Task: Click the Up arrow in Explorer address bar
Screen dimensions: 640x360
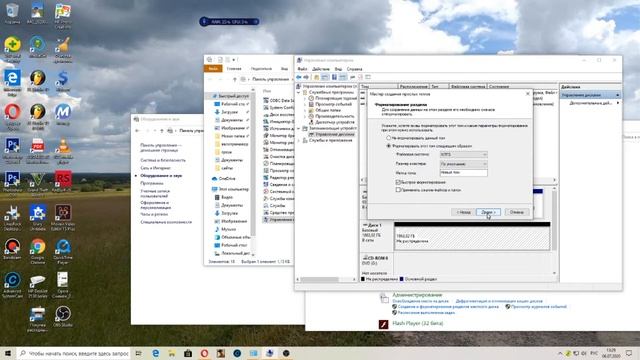Action: (x=235, y=79)
